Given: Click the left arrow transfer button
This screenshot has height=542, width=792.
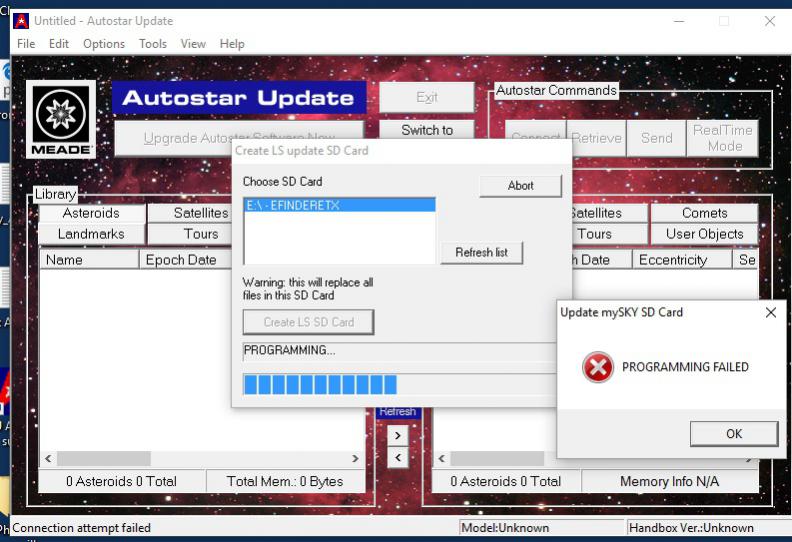Looking at the screenshot, I should (398, 458).
